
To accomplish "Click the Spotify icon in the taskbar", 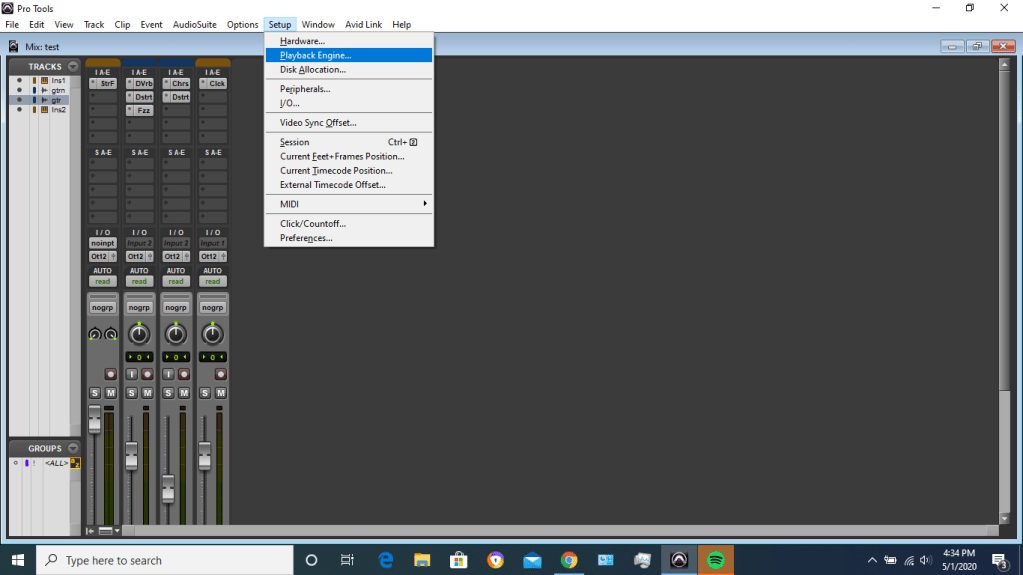I will [715, 560].
